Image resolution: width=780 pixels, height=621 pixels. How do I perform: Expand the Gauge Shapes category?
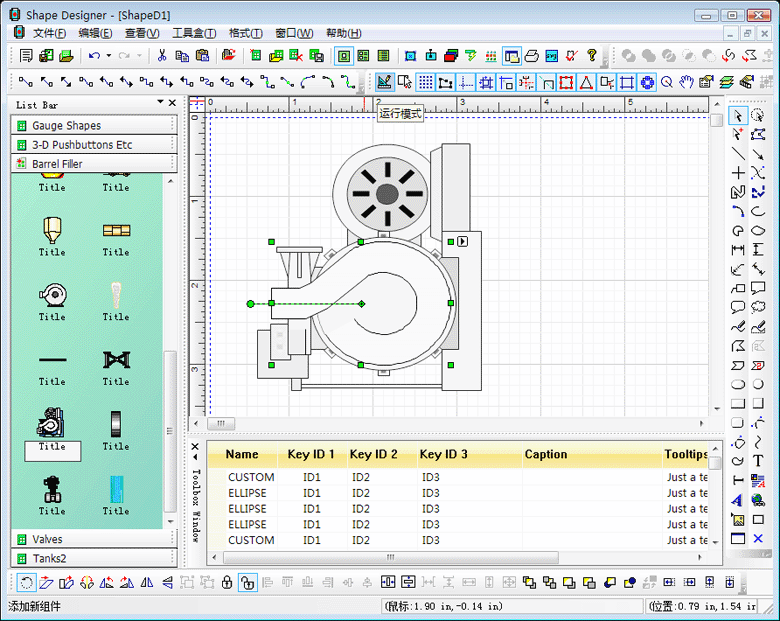[x=66, y=126]
